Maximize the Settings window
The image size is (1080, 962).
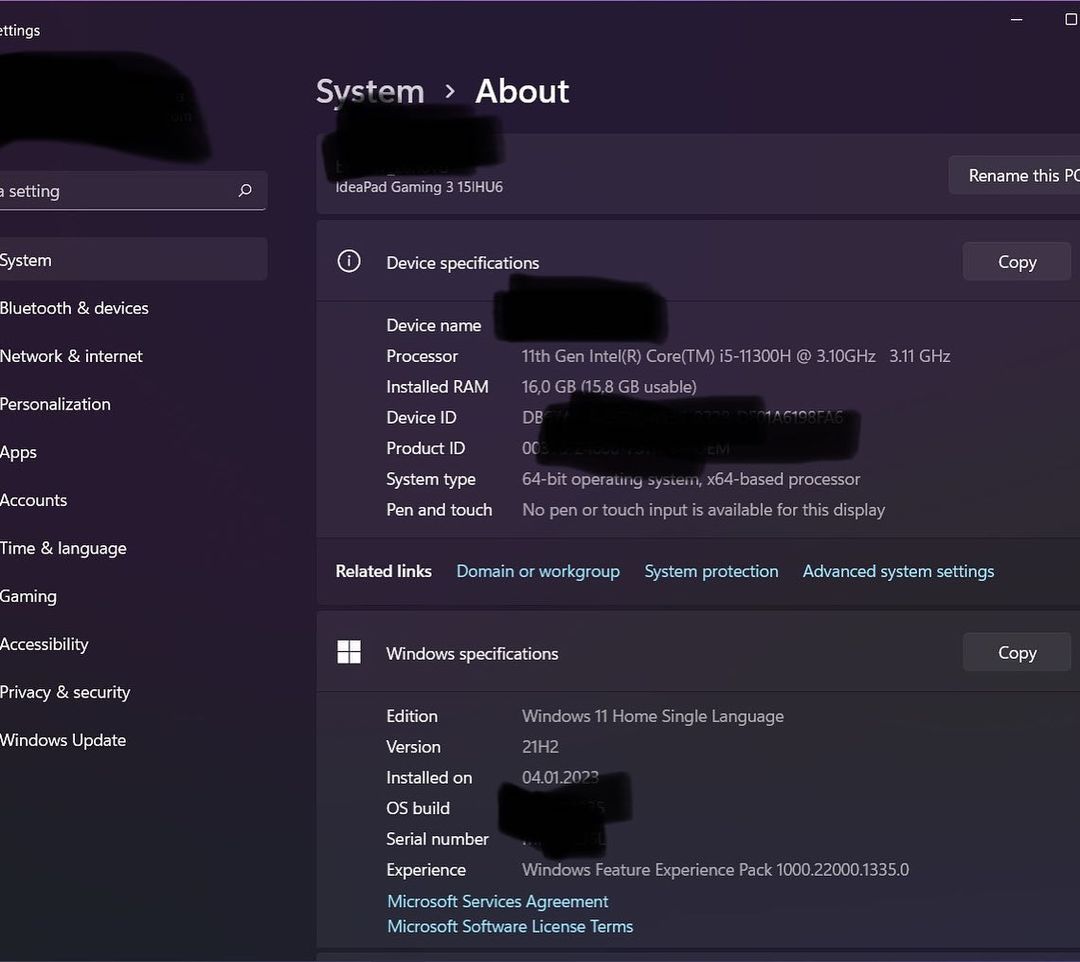click(x=1071, y=20)
